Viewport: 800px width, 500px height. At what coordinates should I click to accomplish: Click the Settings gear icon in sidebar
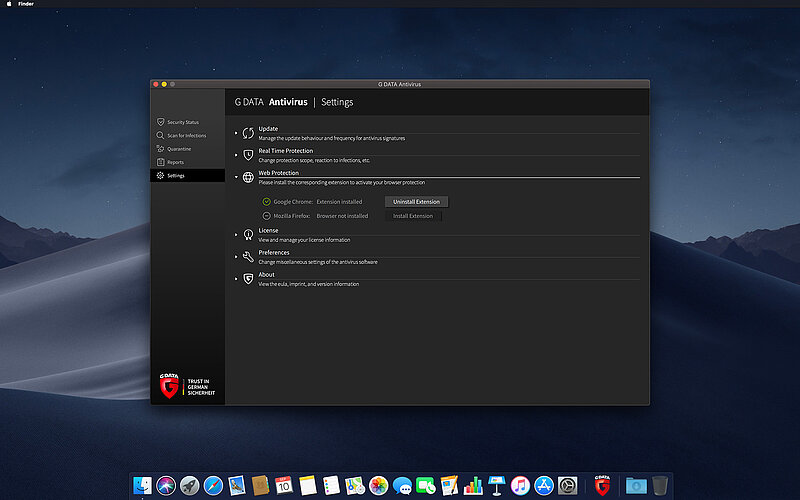[x=160, y=176]
